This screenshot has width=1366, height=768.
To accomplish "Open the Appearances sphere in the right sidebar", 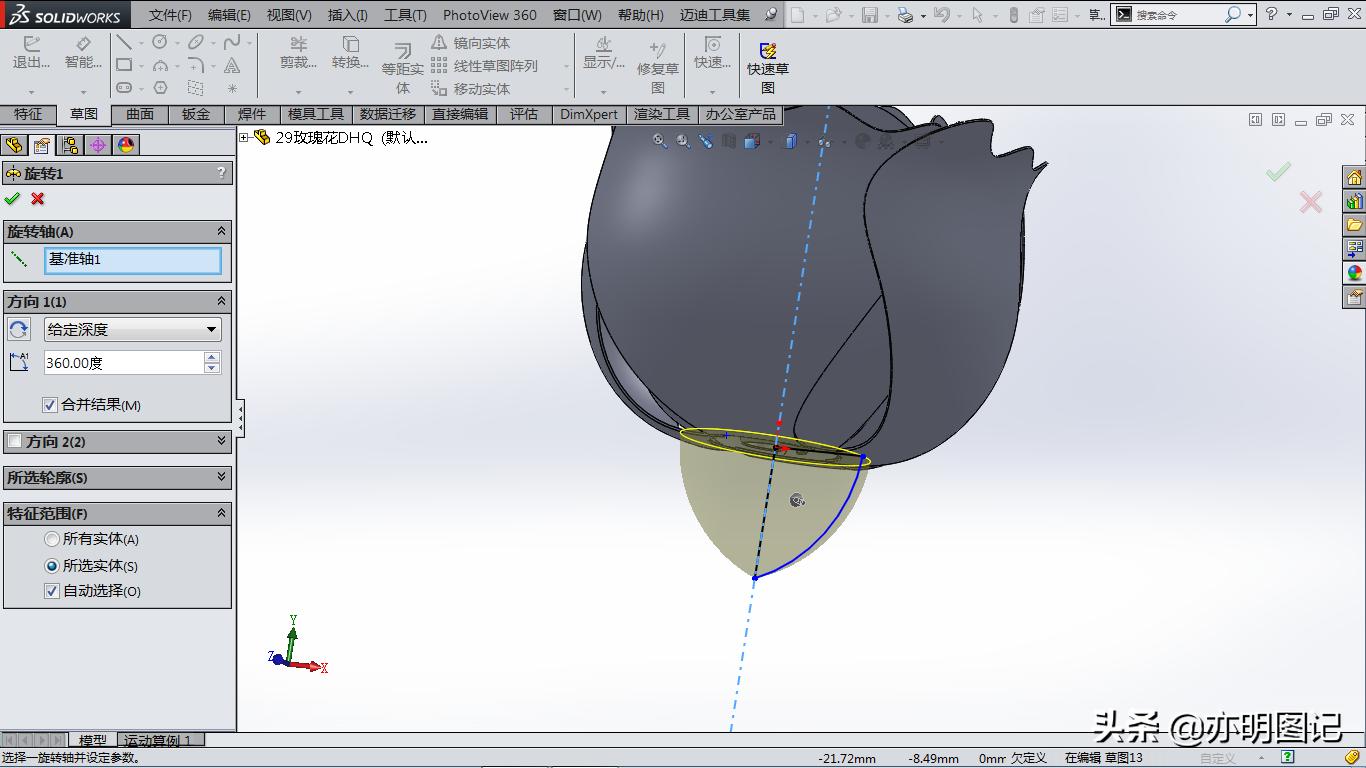I will 1354,272.
